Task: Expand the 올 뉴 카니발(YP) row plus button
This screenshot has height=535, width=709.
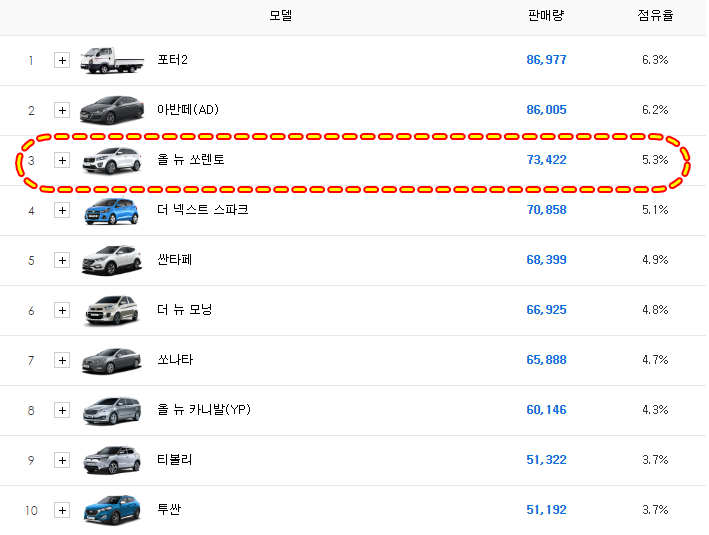Action: tap(62, 410)
